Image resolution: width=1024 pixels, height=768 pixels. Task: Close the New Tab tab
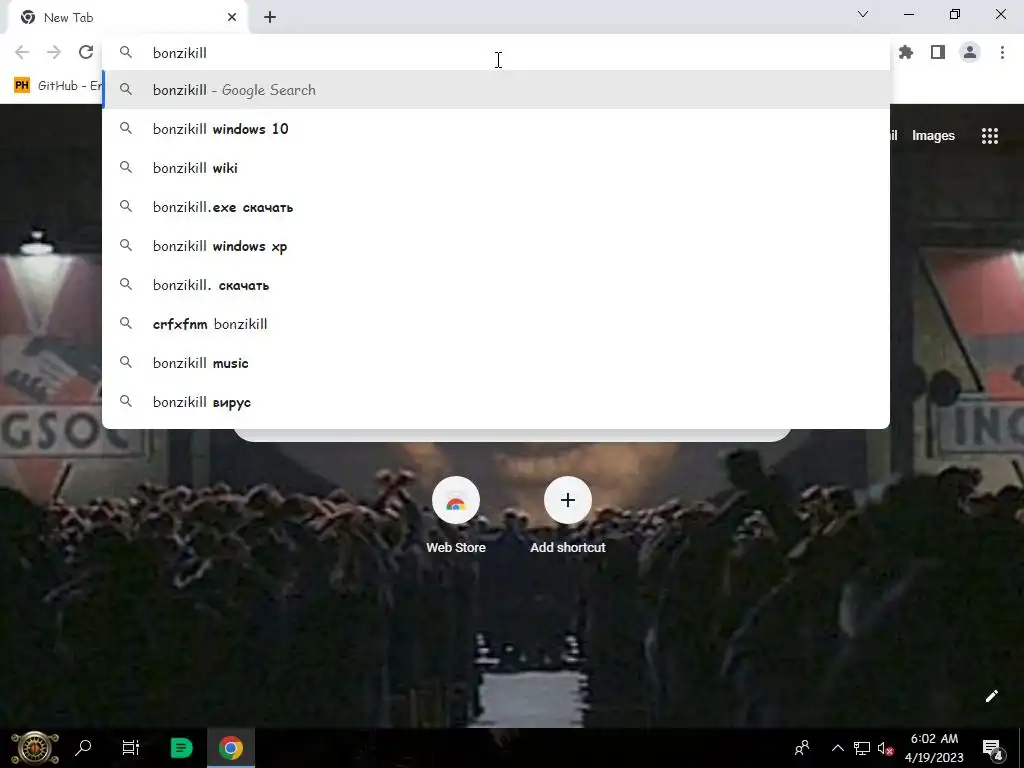(x=232, y=18)
